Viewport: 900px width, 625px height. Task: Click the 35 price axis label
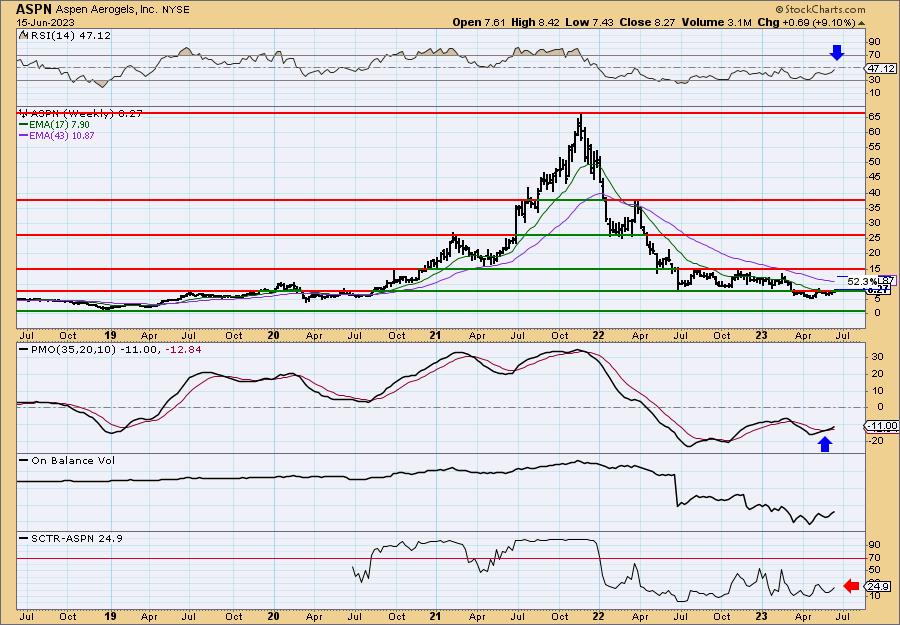874,207
